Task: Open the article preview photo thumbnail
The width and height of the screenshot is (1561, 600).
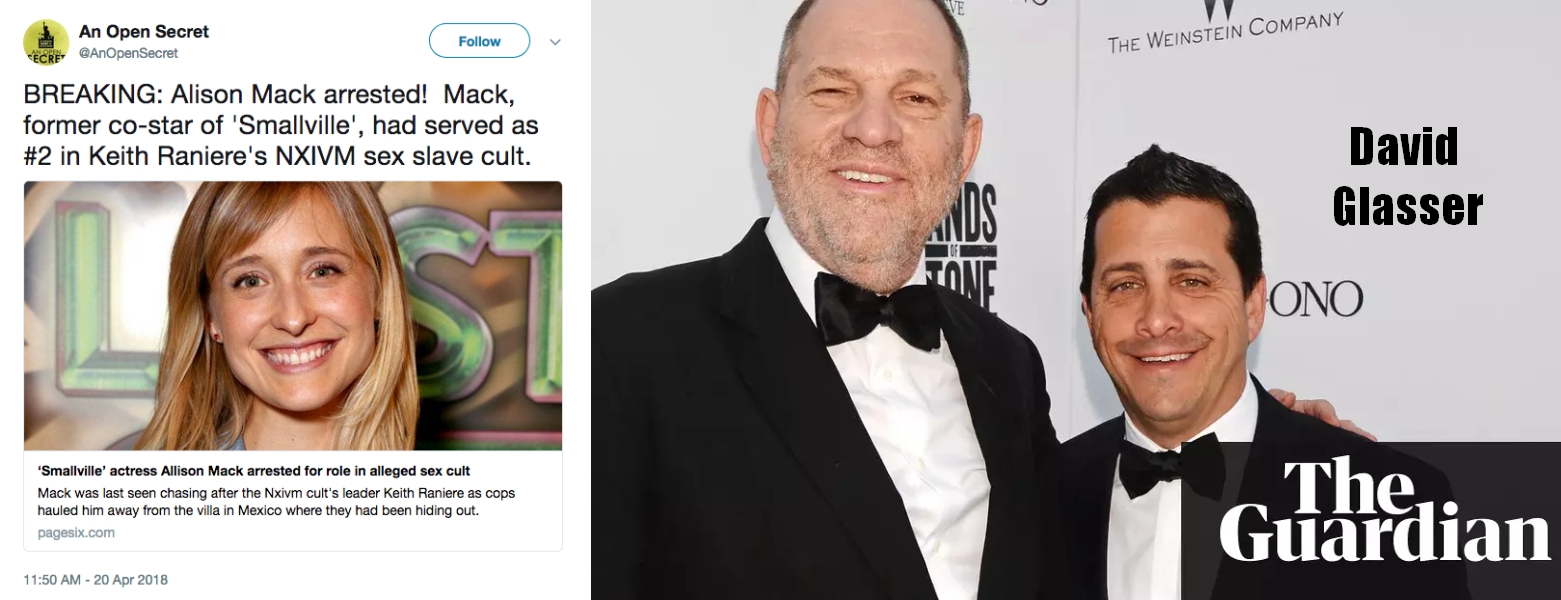Action: click(x=293, y=316)
